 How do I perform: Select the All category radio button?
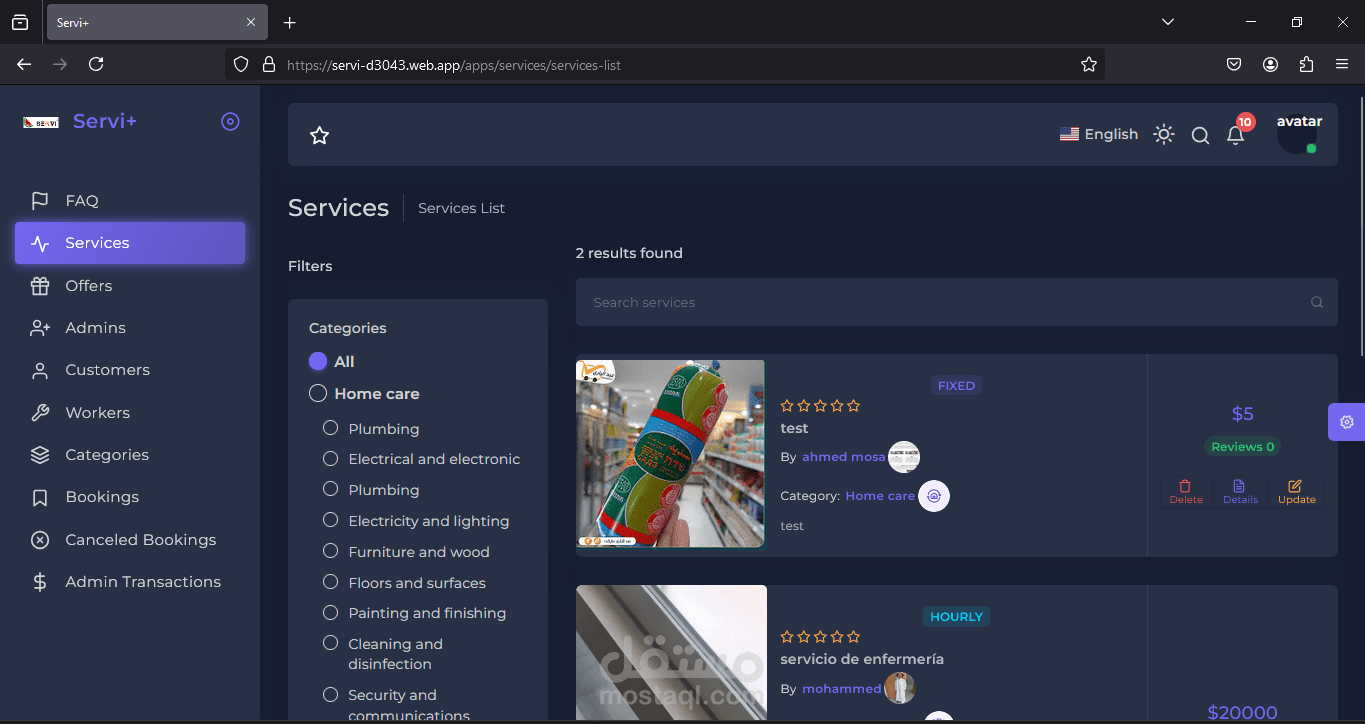[318, 361]
